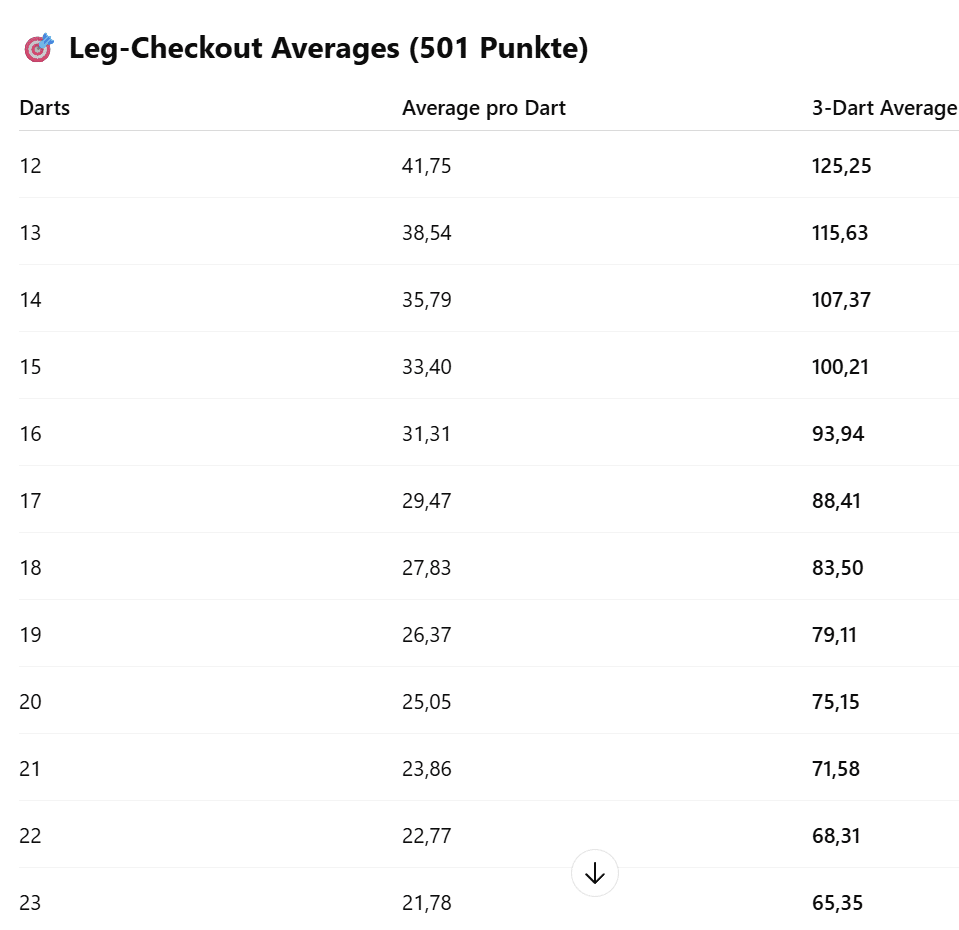This screenshot has height=930, width=959.
Task: Select the "Average pro Dart" column header
Action: pos(484,108)
